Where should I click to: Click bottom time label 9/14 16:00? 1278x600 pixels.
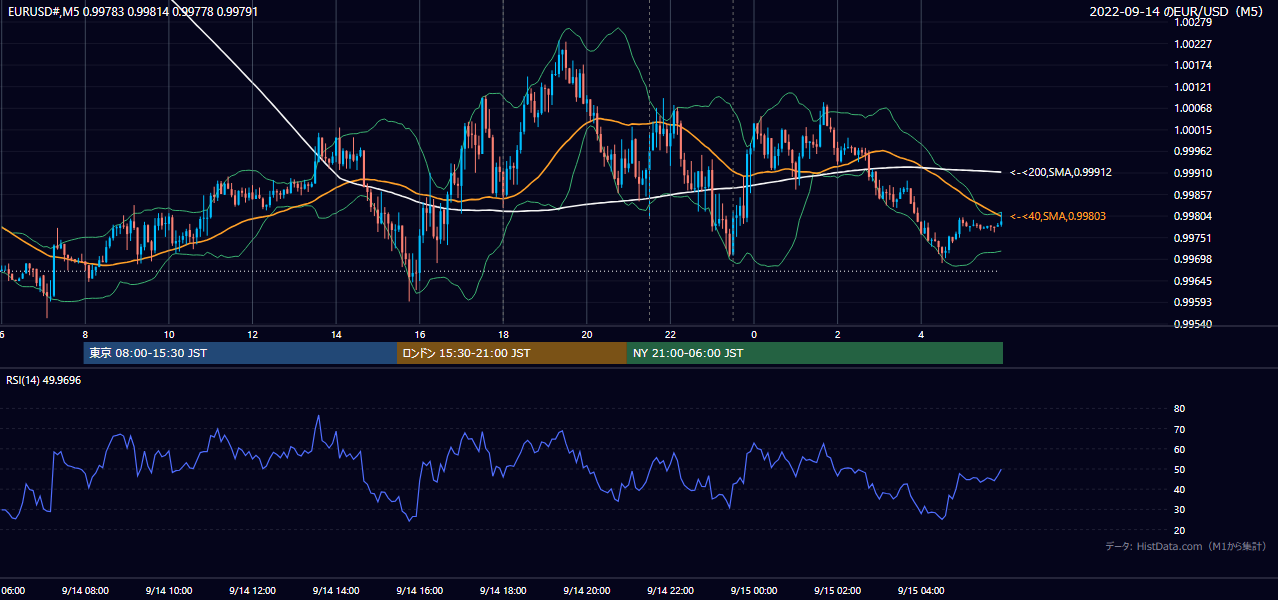coord(420,590)
